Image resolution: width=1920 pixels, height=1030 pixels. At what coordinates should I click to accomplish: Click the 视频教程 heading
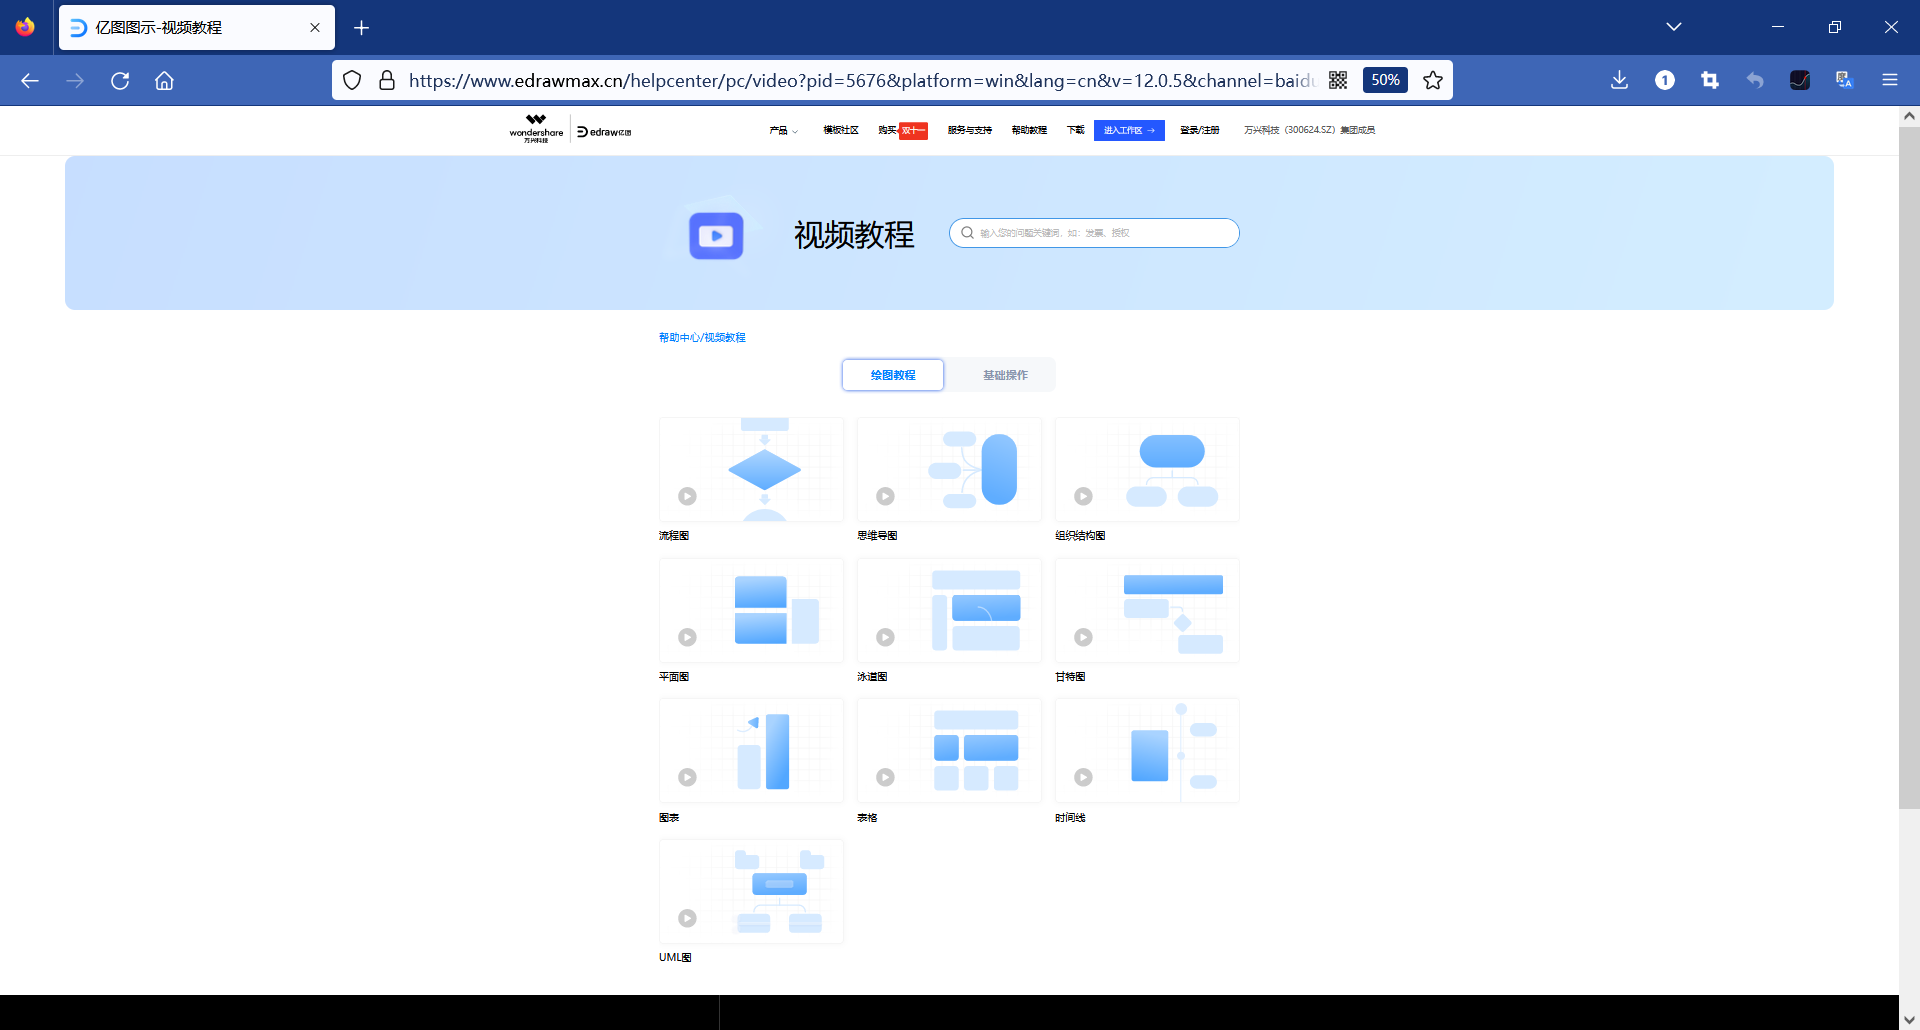point(854,235)
